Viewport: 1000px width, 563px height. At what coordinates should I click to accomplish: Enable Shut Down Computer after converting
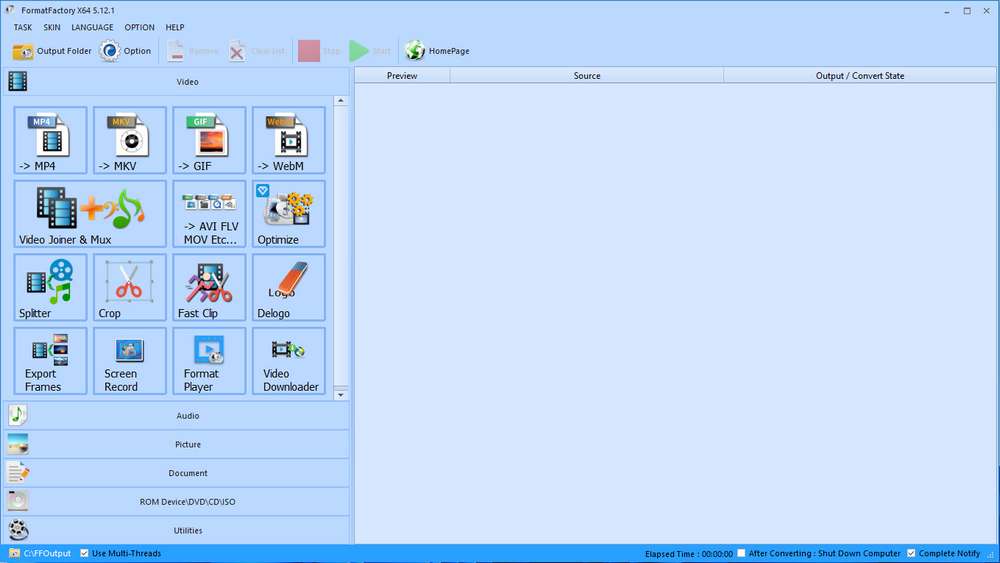click(741, 553)
